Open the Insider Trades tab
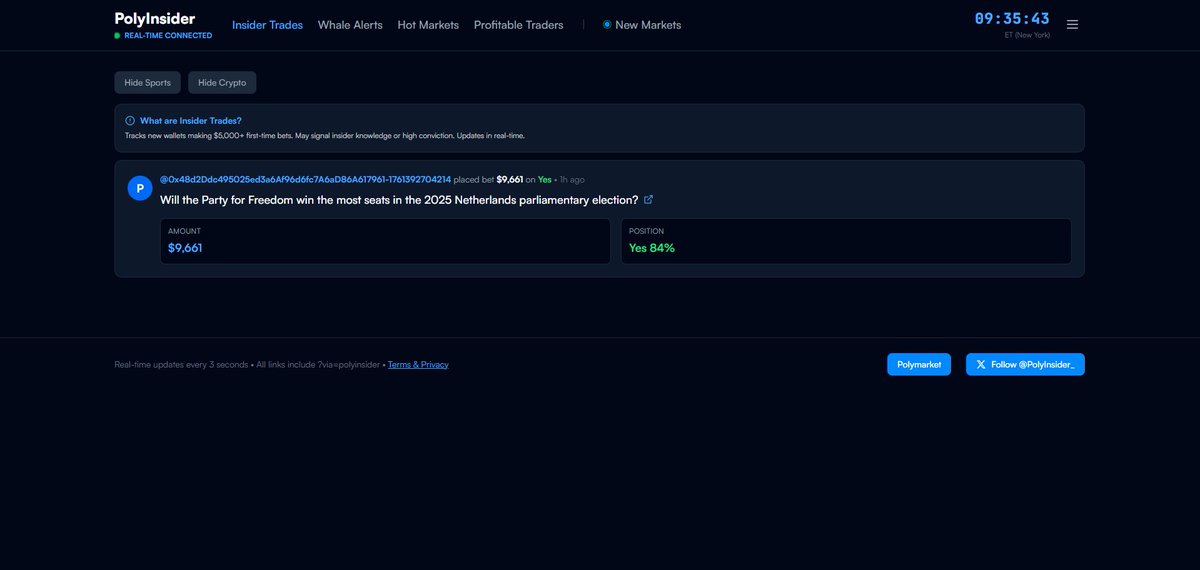 point(267,25)
